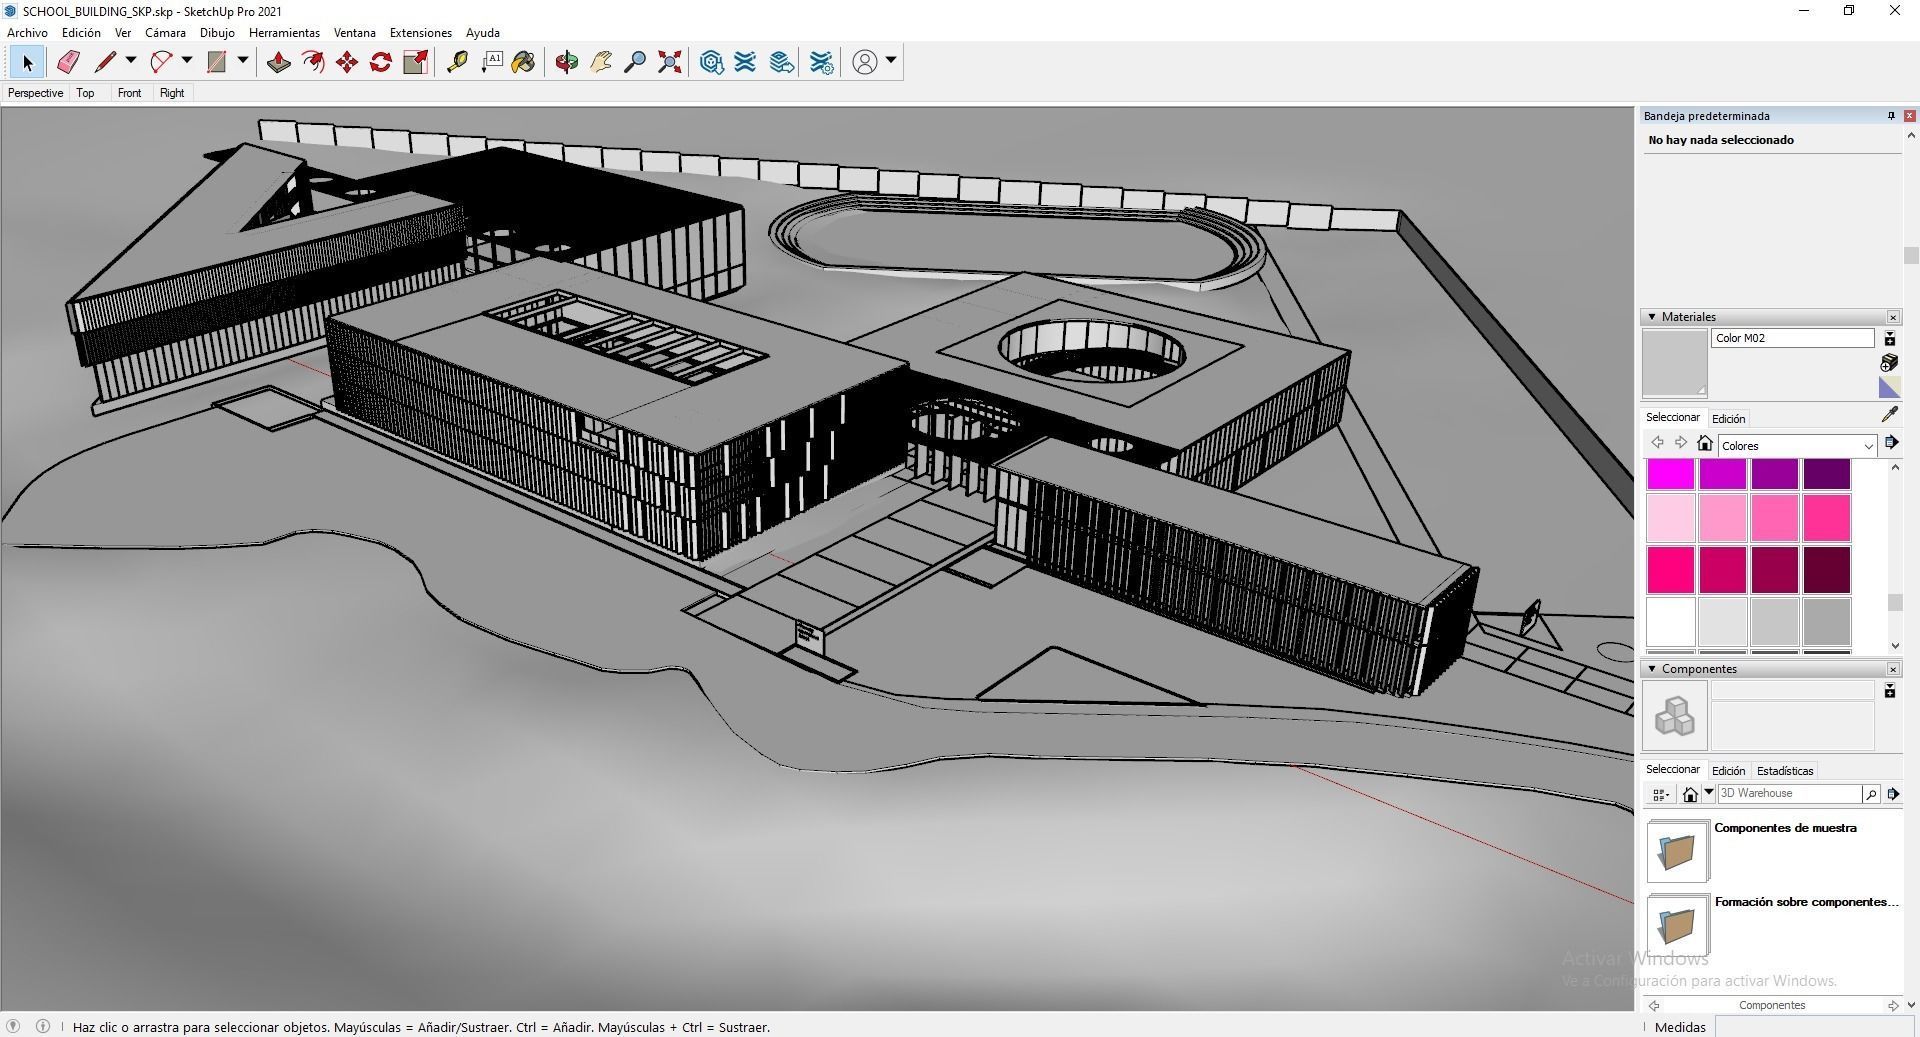Expand the Line tool dropdown arrow

130,61
